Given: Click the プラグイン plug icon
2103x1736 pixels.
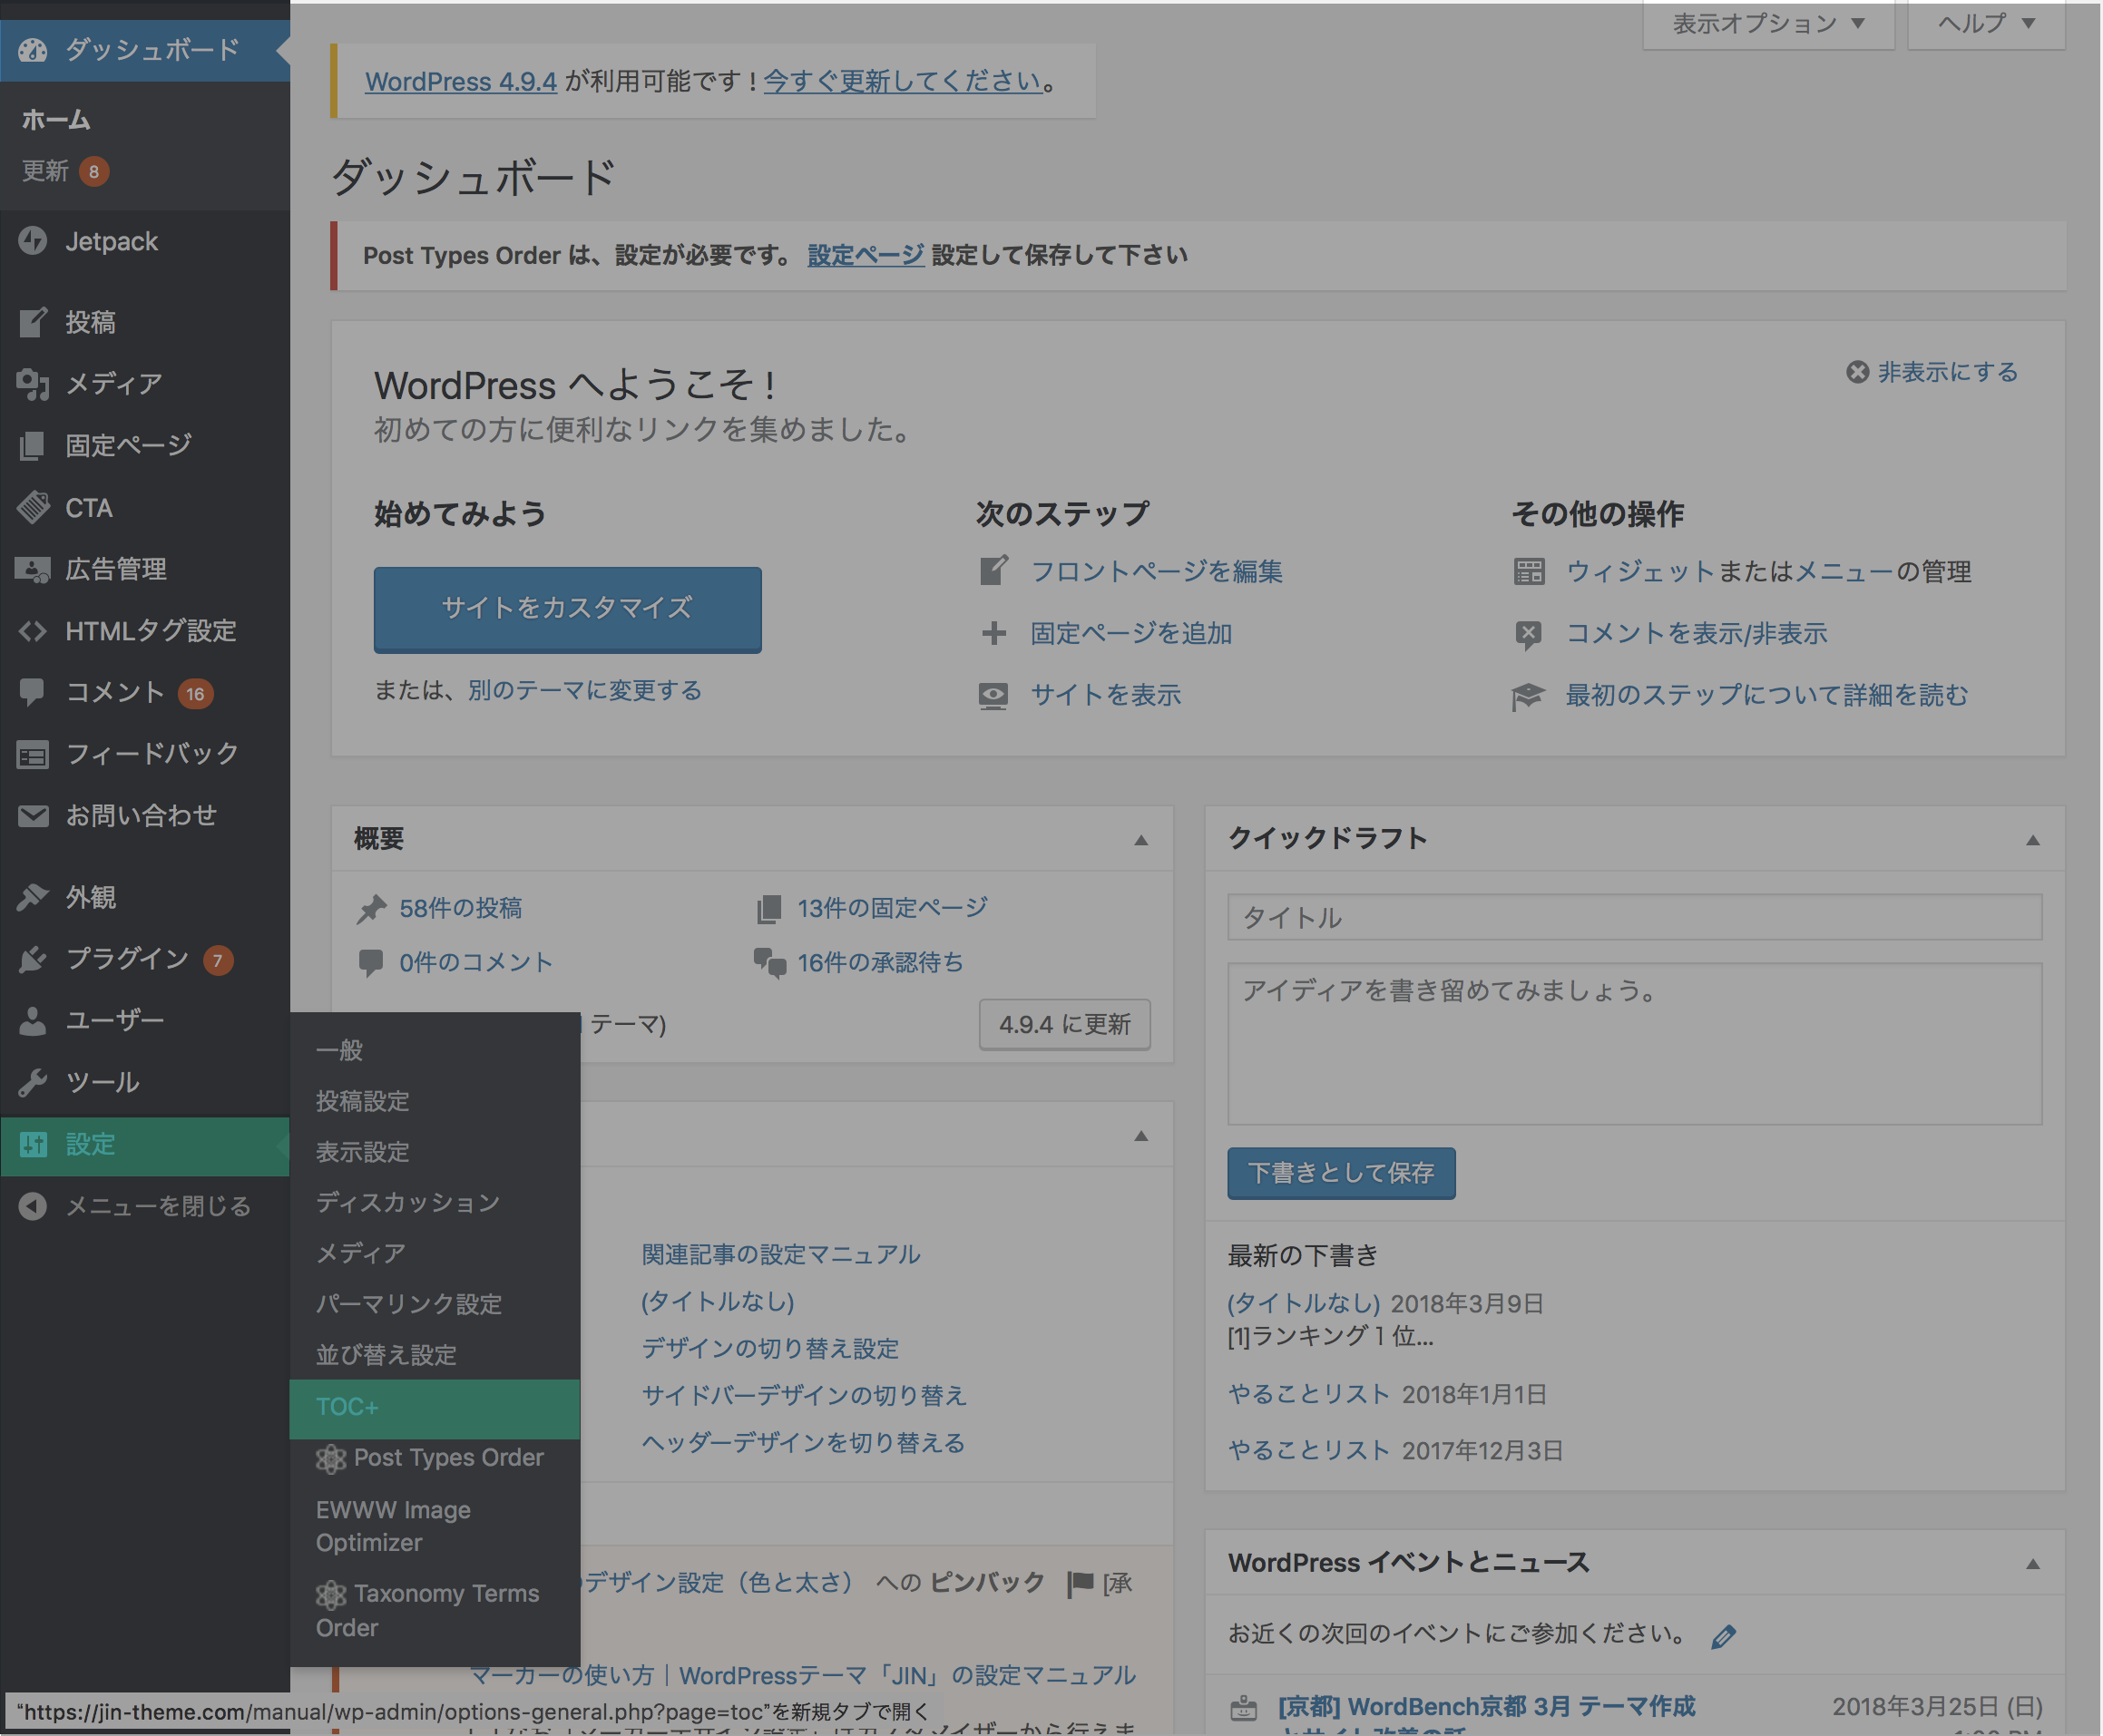Looking at the screenshot, I should coord(32,959).
